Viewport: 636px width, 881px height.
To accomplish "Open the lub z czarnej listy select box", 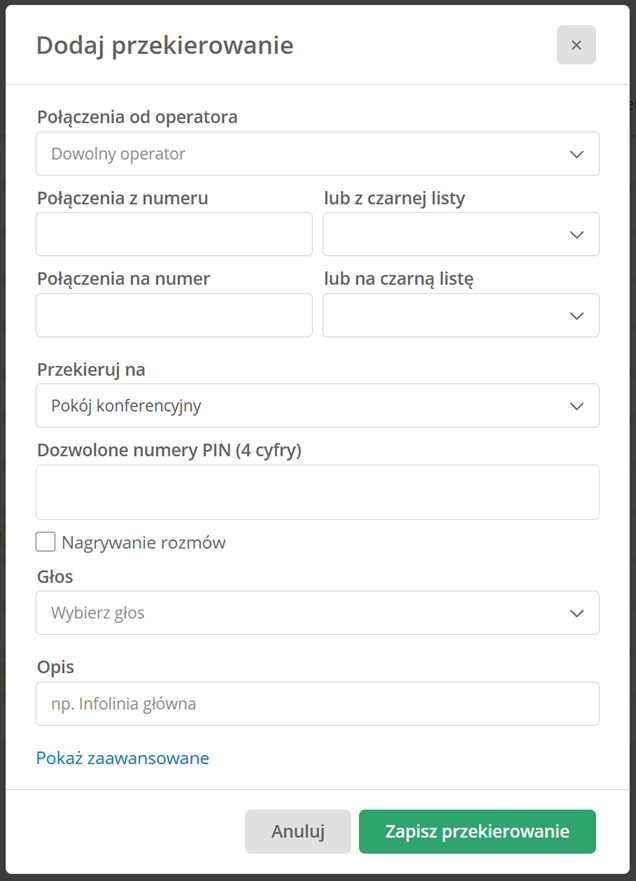I will click(461, 234).
